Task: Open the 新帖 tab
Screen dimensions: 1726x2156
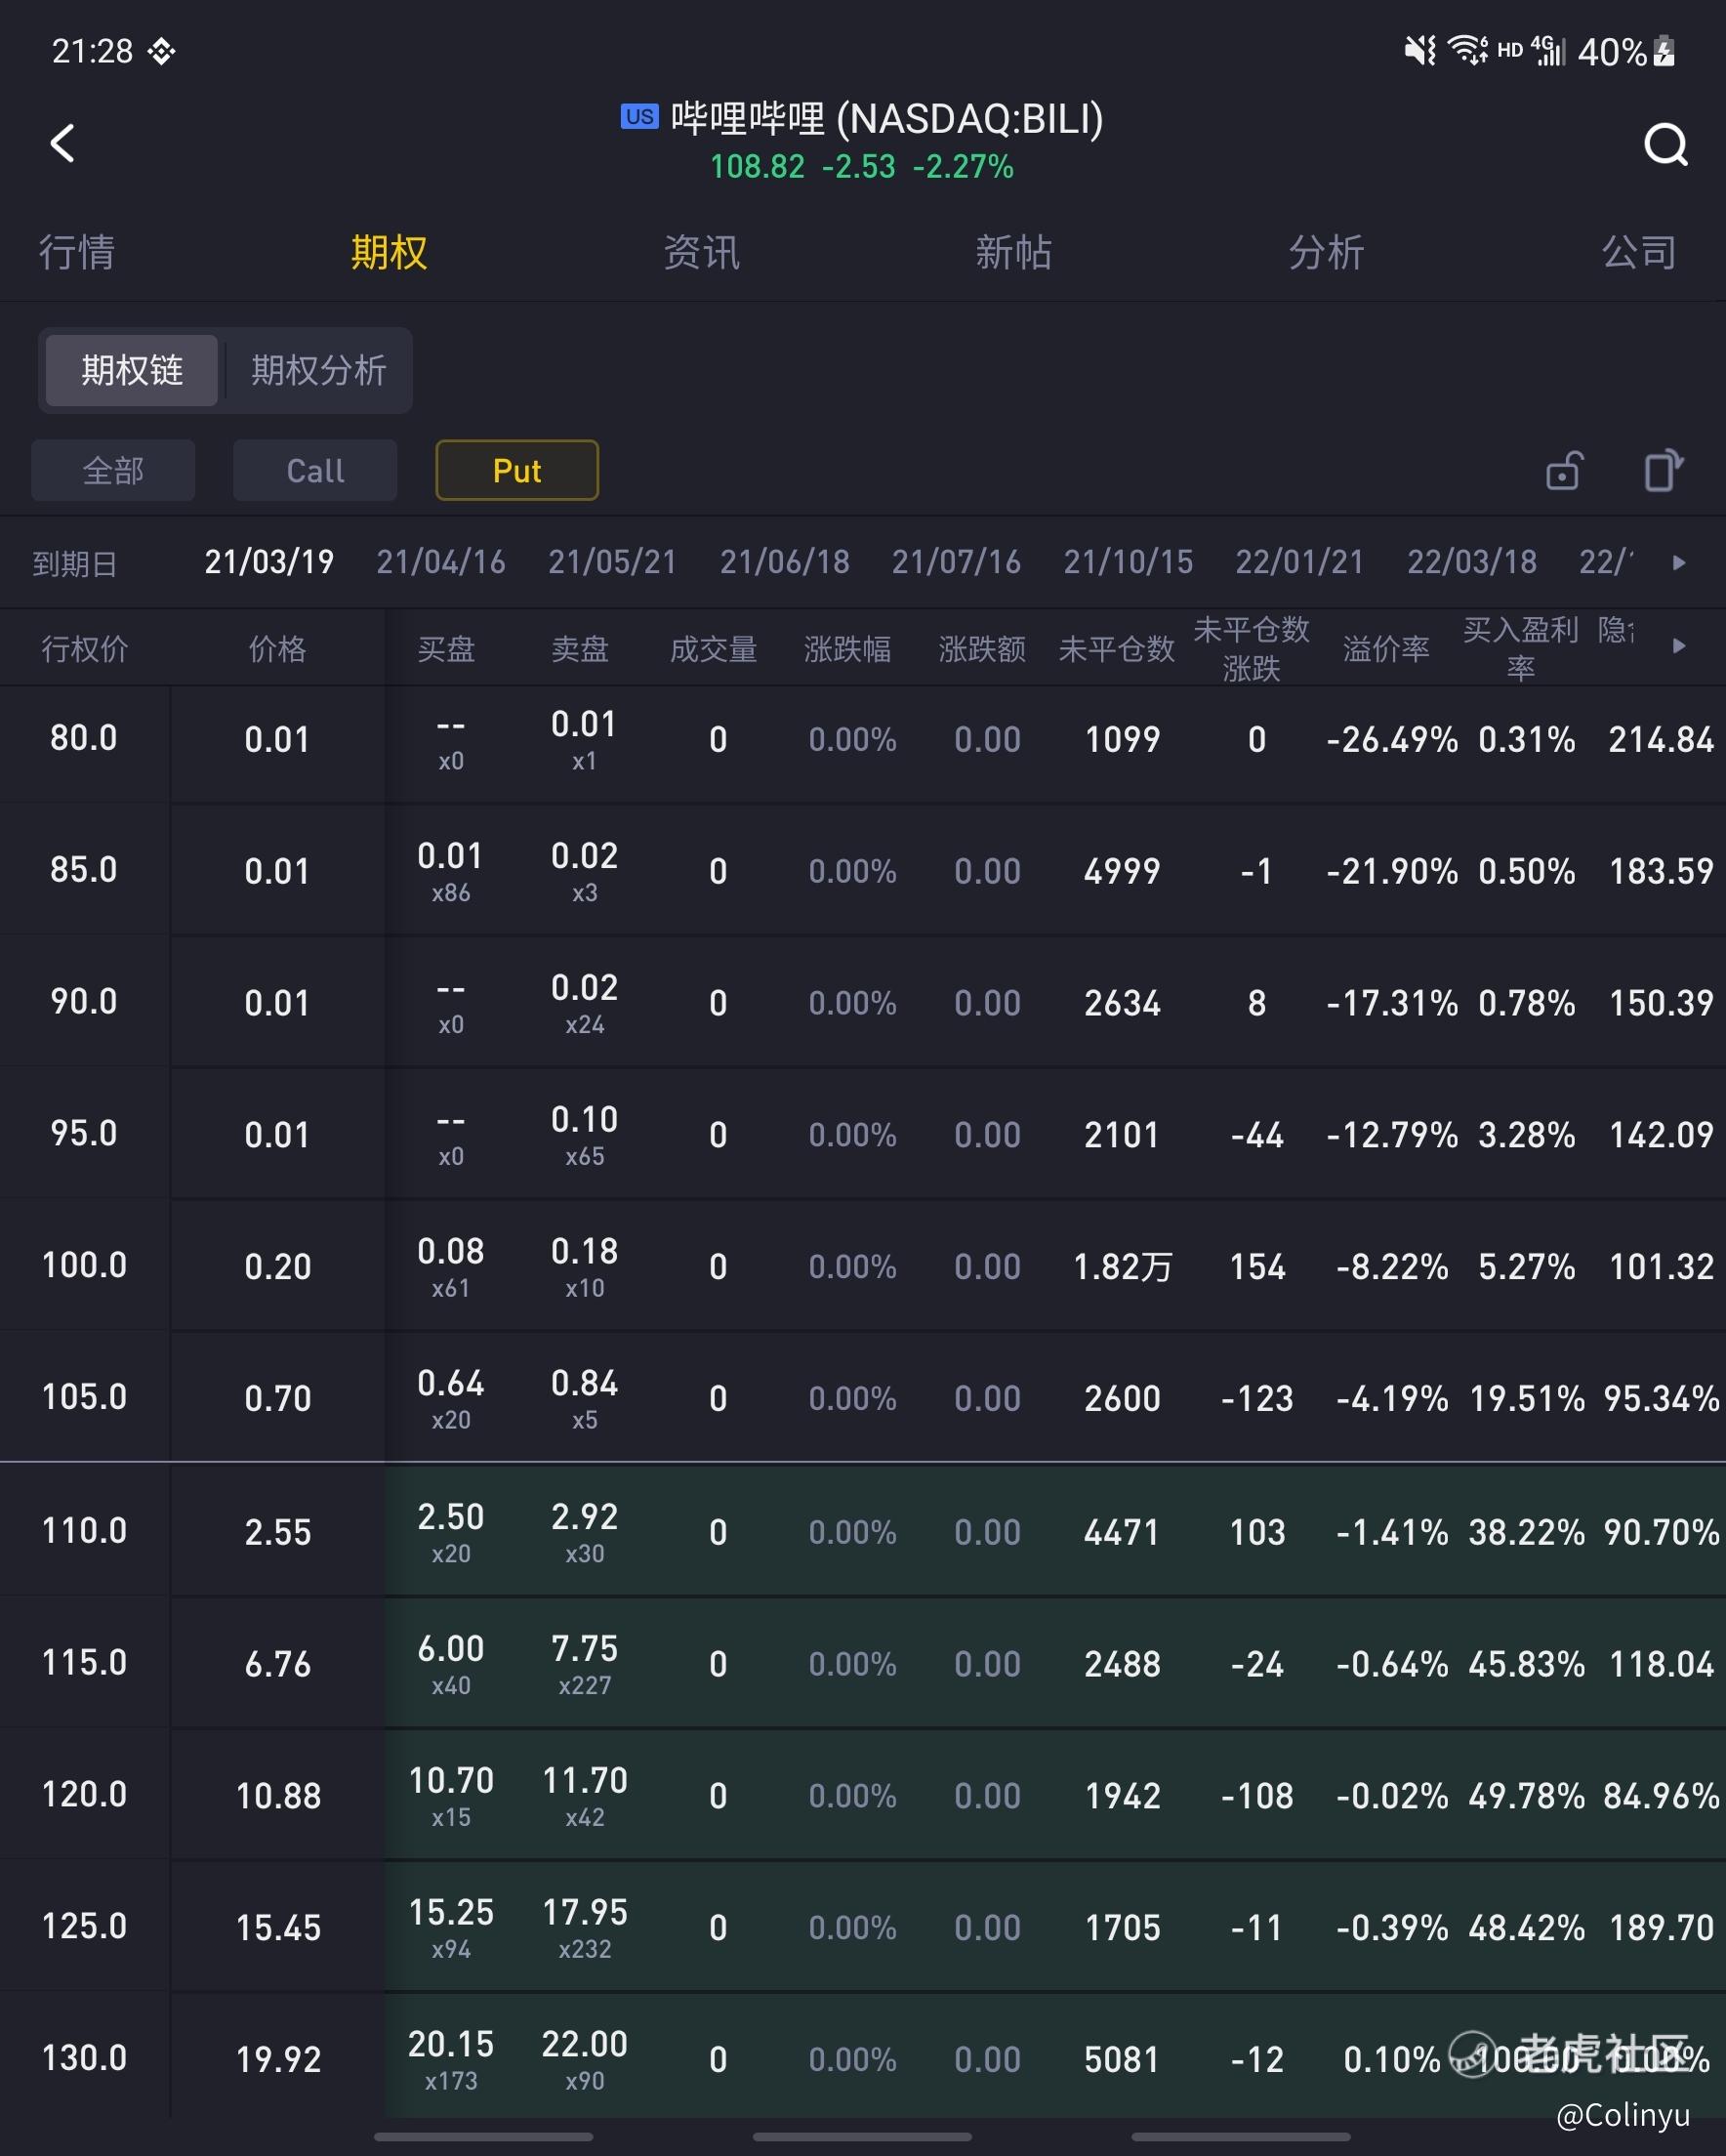Action: (1014, 252)
